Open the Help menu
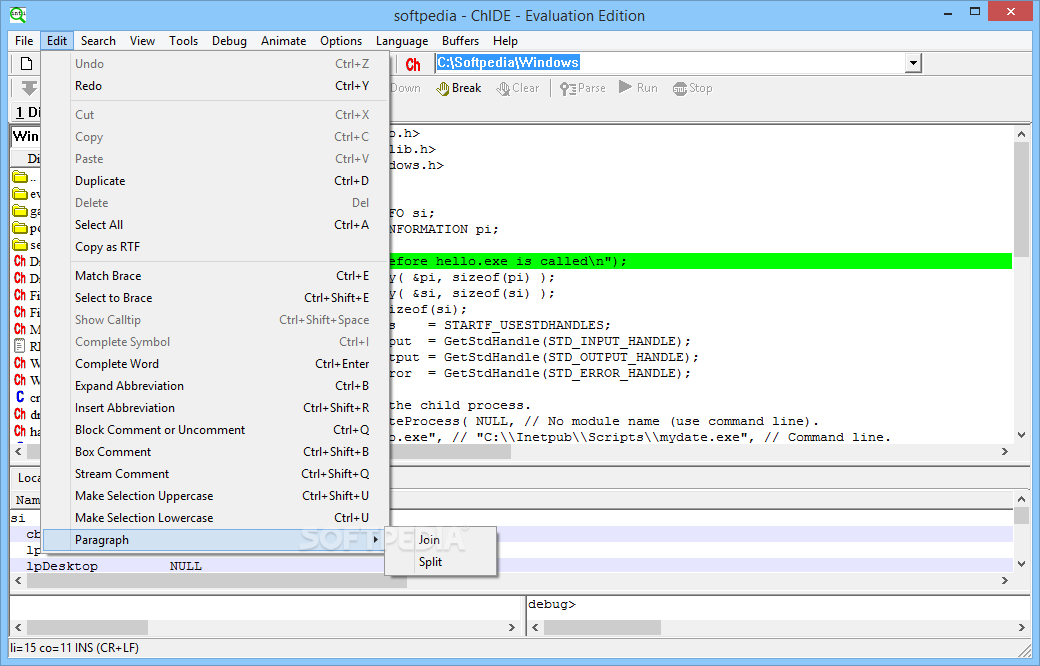 pyautogui.click(x=505, y=41)
